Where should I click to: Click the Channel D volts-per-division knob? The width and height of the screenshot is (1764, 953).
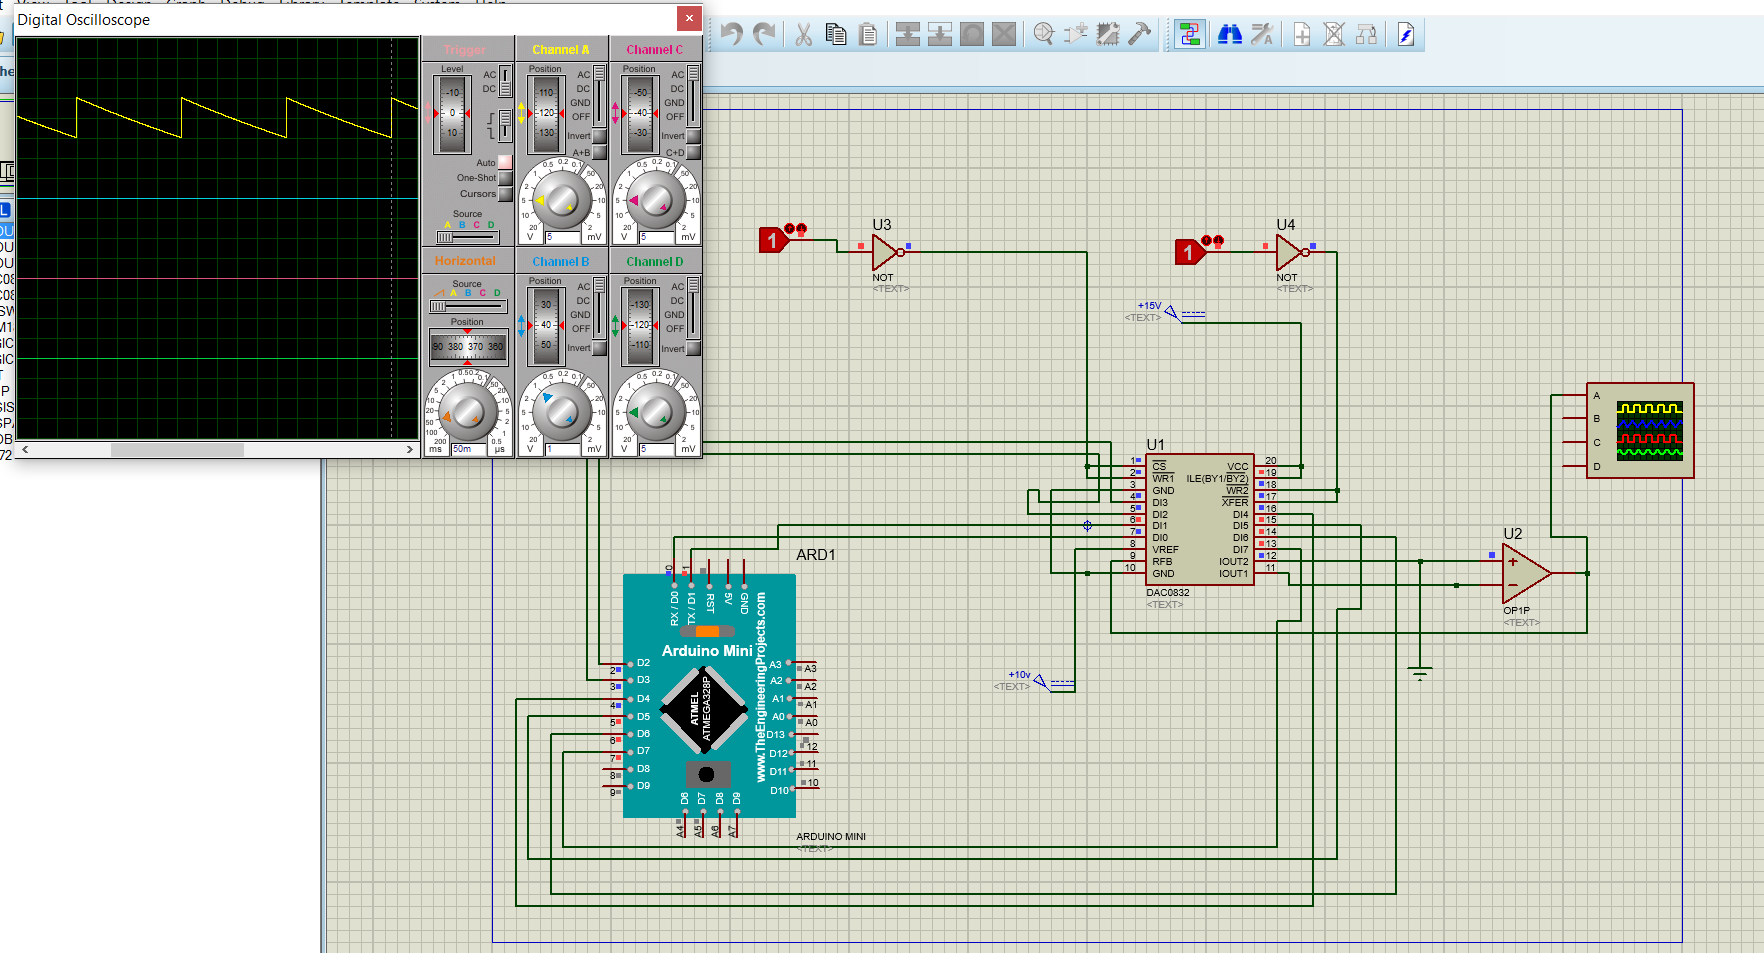coord(655,411)
